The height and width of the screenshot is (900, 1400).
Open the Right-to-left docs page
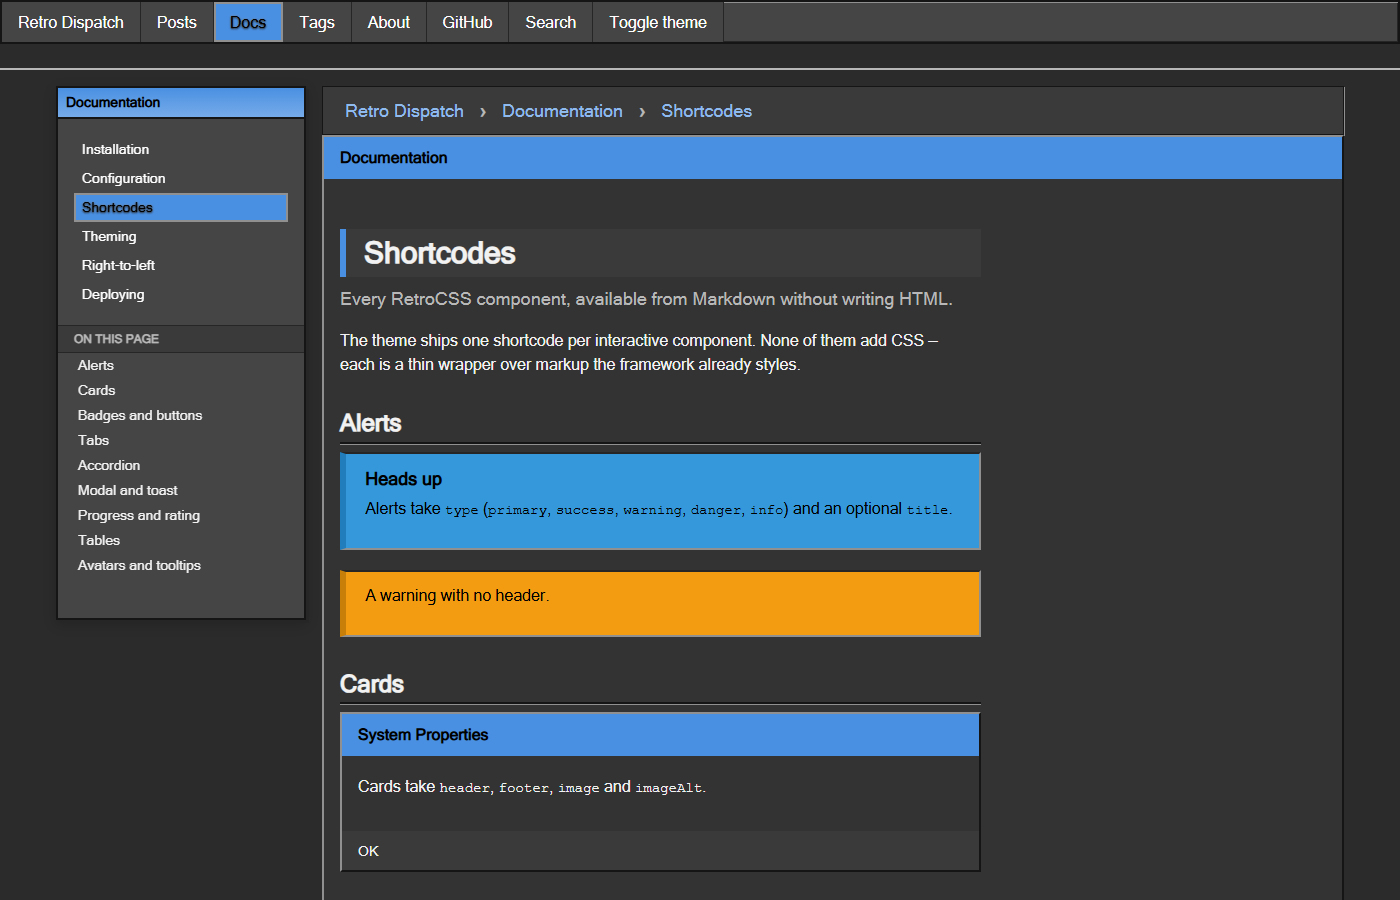pyautogui.click(x=181, y=265)
